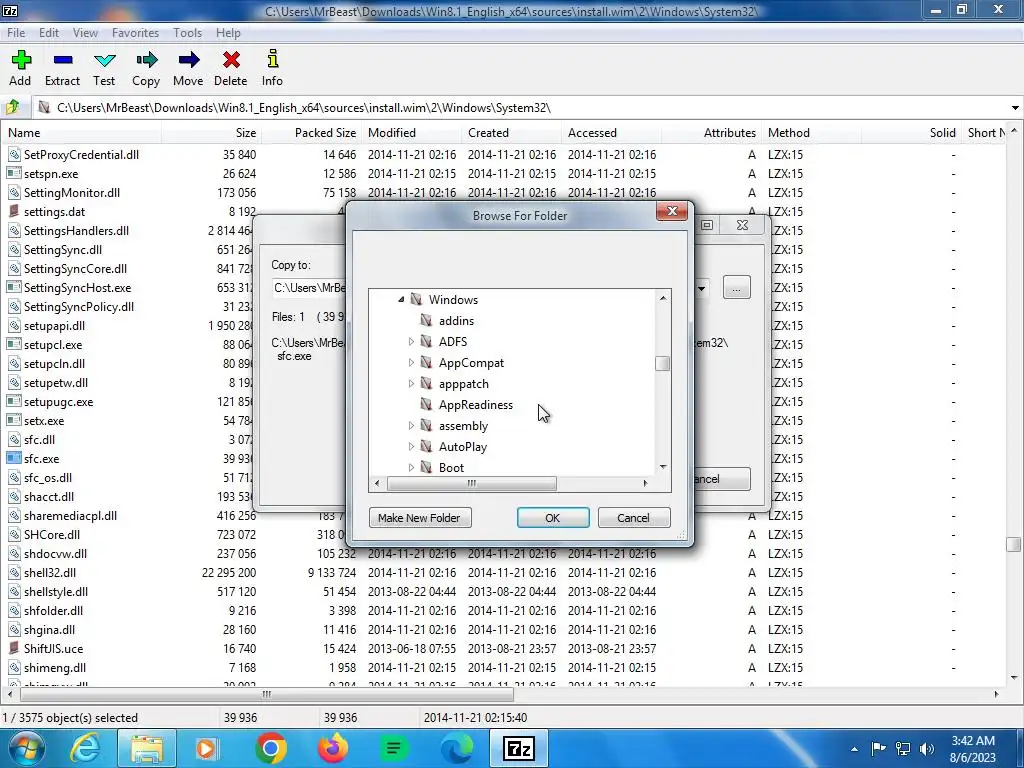Viewport: 1024px width, 768px height.
Task: Click Cancel in Browse For Folder dialog
Action: click(633, 518)
